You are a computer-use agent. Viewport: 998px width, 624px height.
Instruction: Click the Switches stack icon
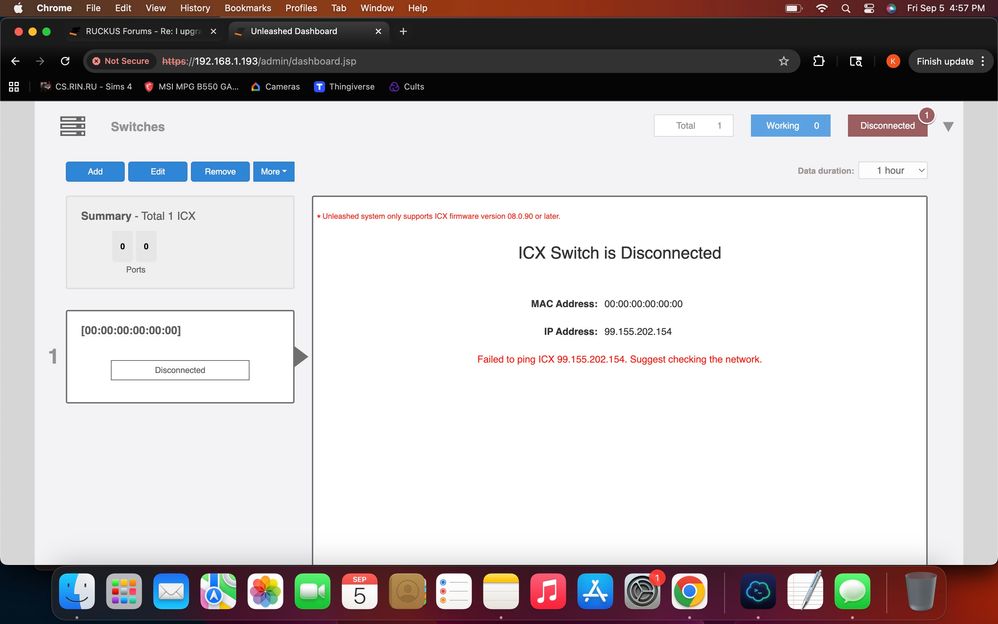point(72,127)
